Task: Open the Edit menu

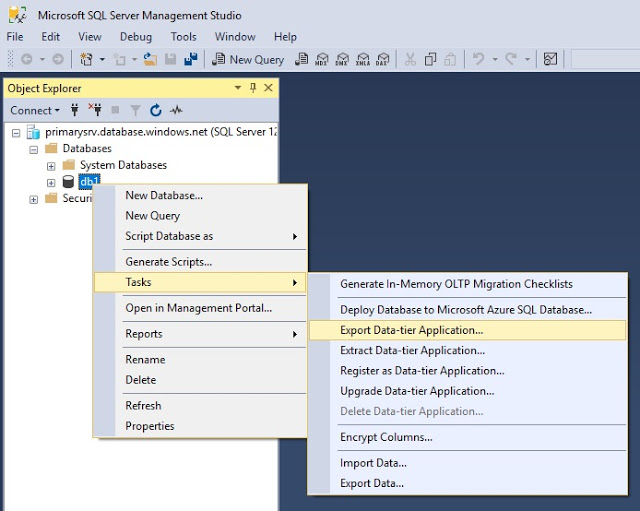Action: click(51, 37)
